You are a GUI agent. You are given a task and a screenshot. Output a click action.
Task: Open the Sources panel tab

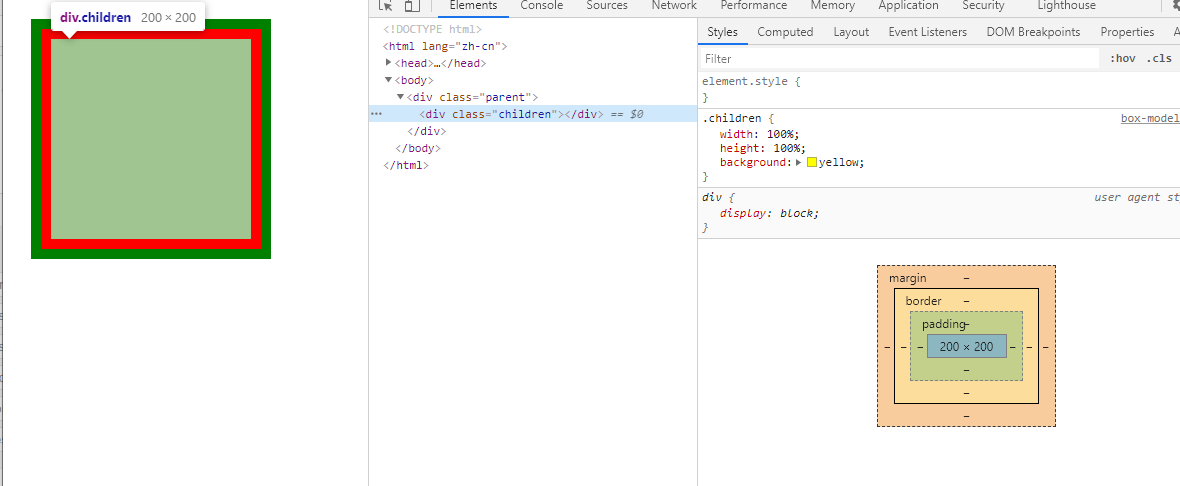coord(607,5)
